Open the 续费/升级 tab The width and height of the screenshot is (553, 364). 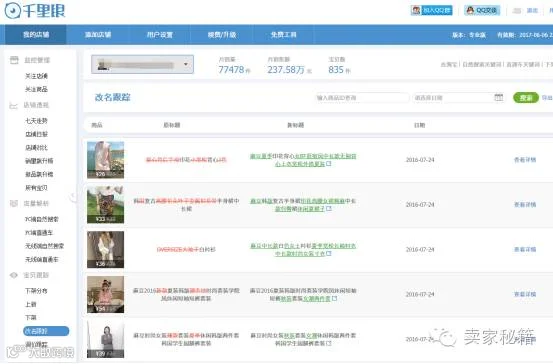222,35
